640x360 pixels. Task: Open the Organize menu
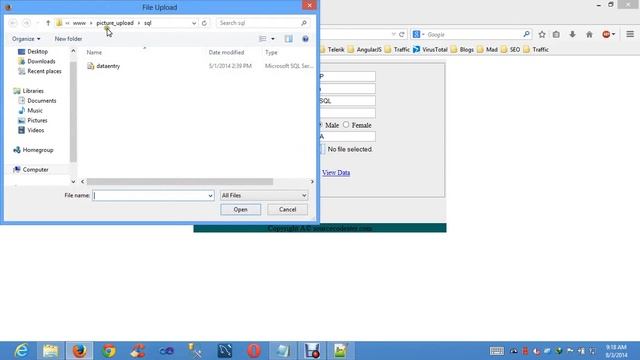point(26,39)
